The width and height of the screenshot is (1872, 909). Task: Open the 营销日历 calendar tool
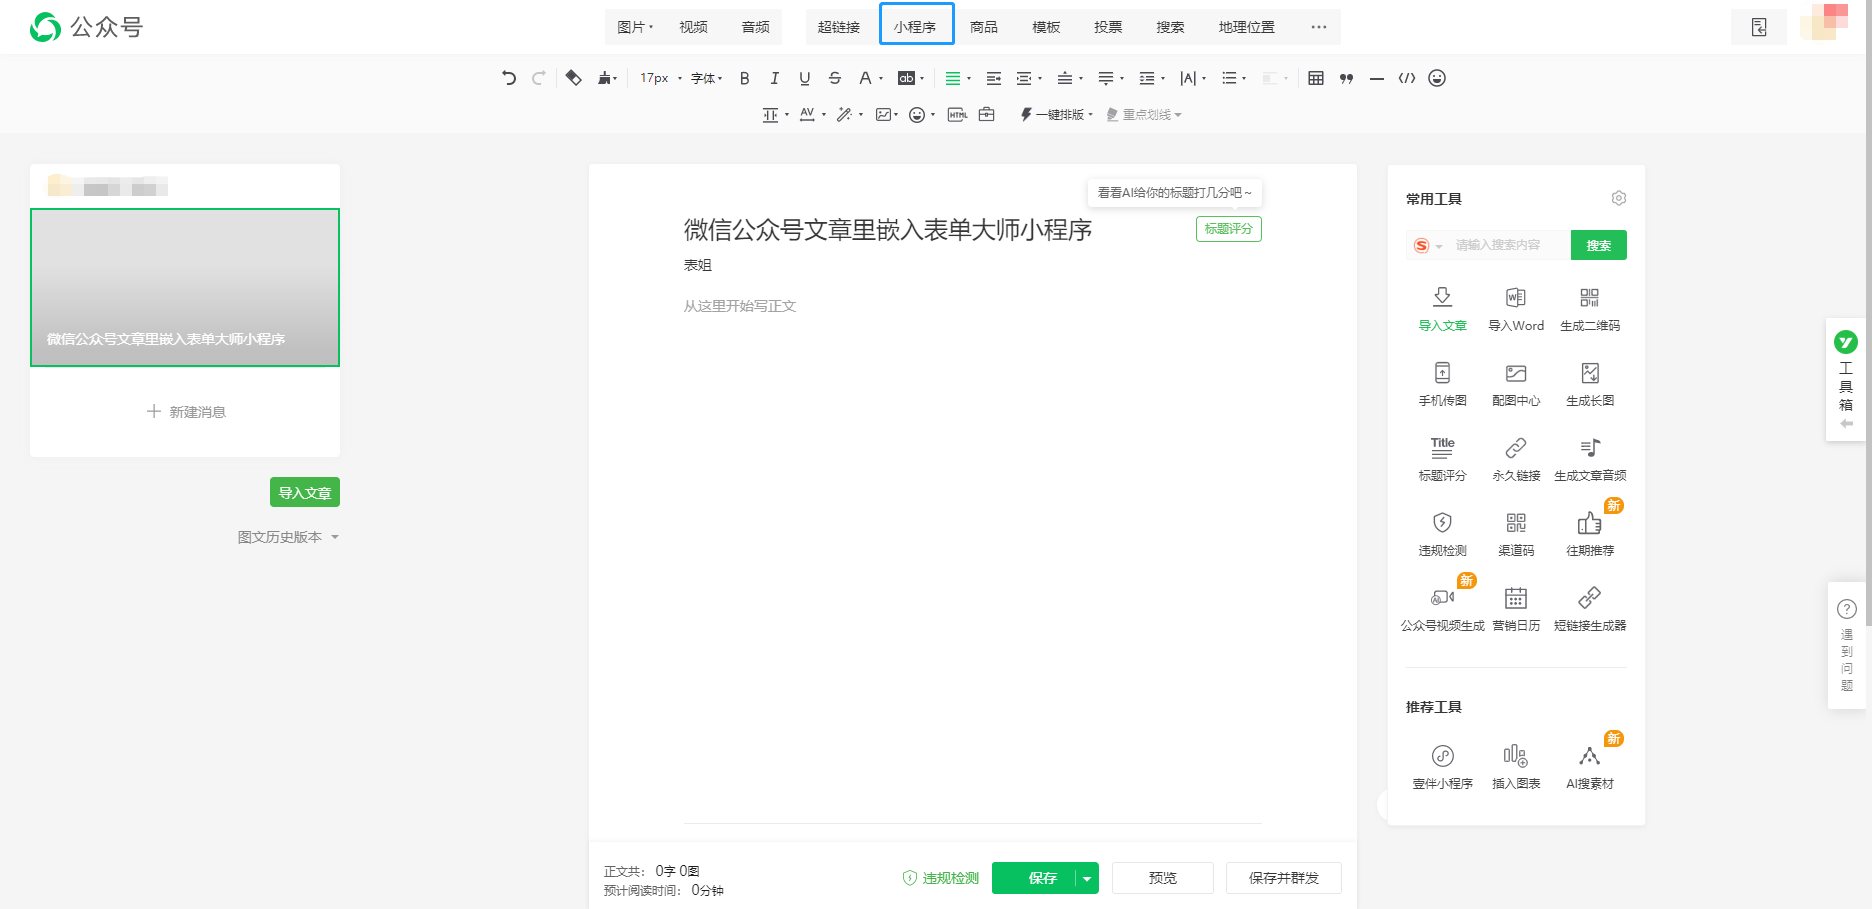[1516, 607]
